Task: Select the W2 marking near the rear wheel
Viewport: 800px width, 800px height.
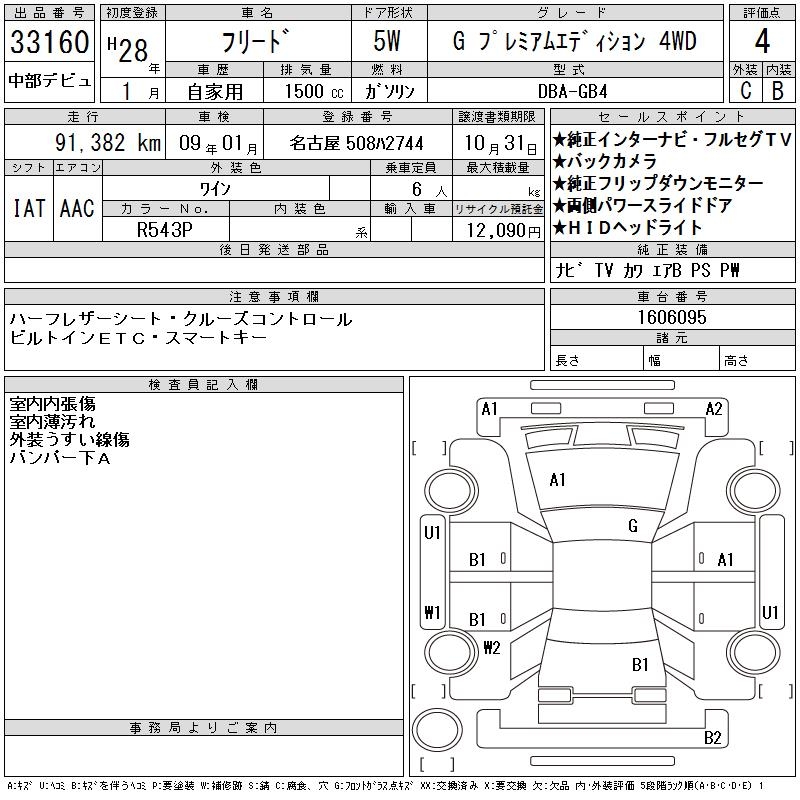Action: [491, 647]
